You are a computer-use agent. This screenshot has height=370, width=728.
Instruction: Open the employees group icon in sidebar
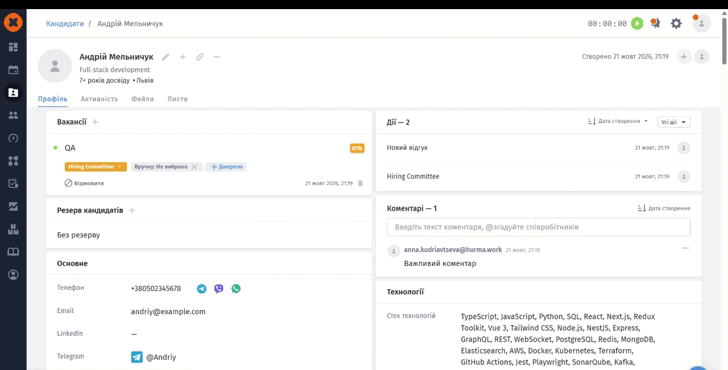coord(13,115)
